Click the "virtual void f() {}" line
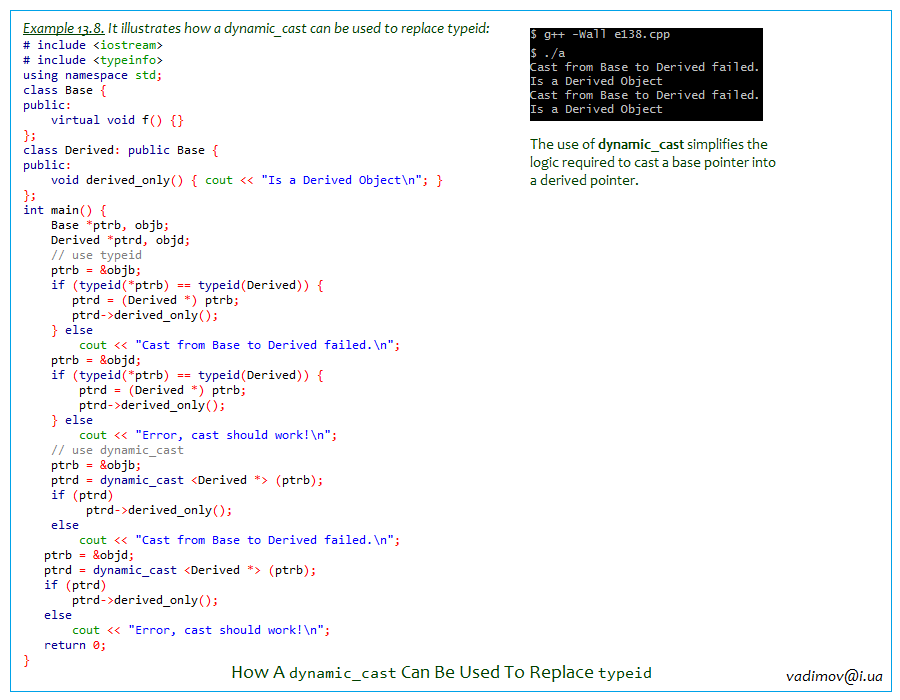The height and width of the screenshot is (700, 900). tap(117, 120)
